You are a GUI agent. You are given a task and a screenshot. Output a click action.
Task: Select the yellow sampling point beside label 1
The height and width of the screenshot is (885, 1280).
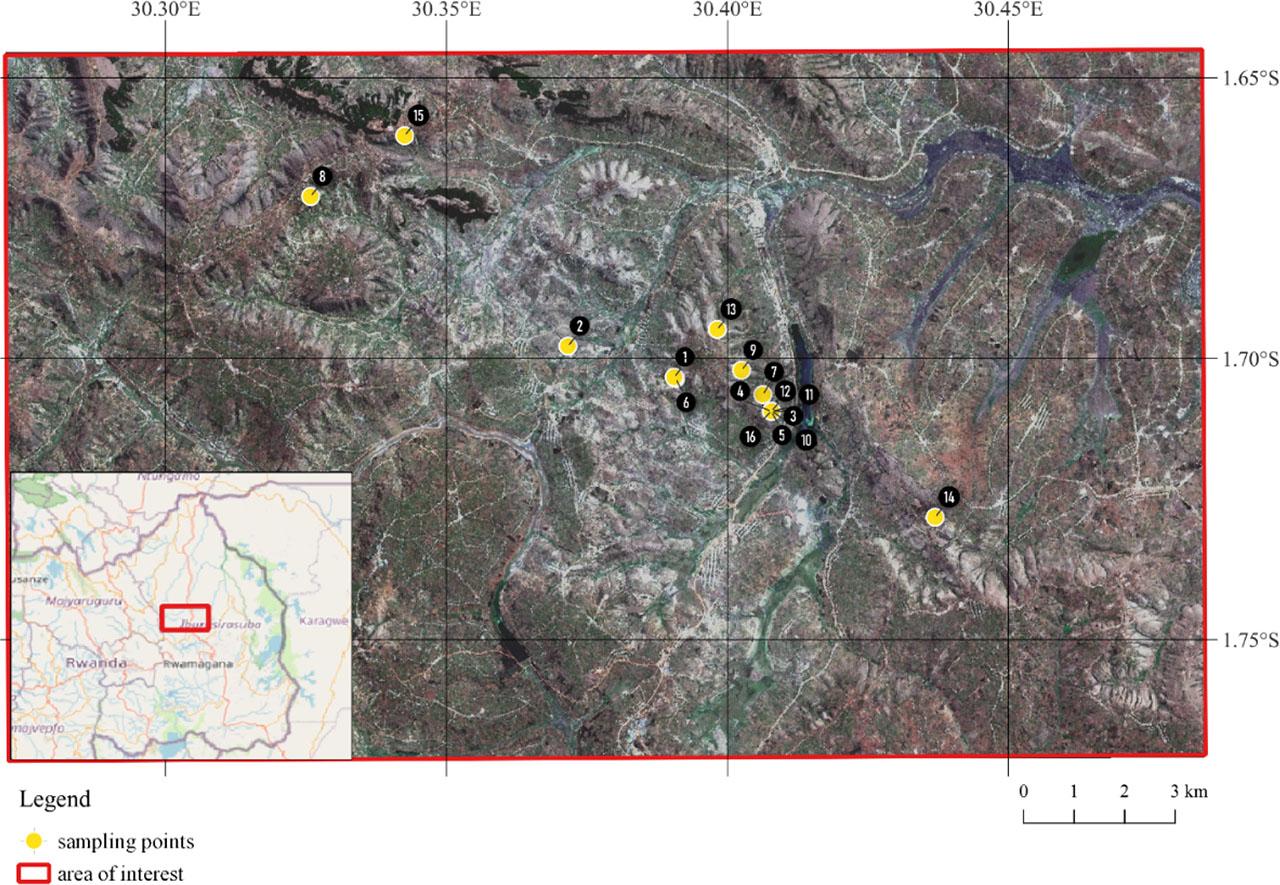(673, 377)
